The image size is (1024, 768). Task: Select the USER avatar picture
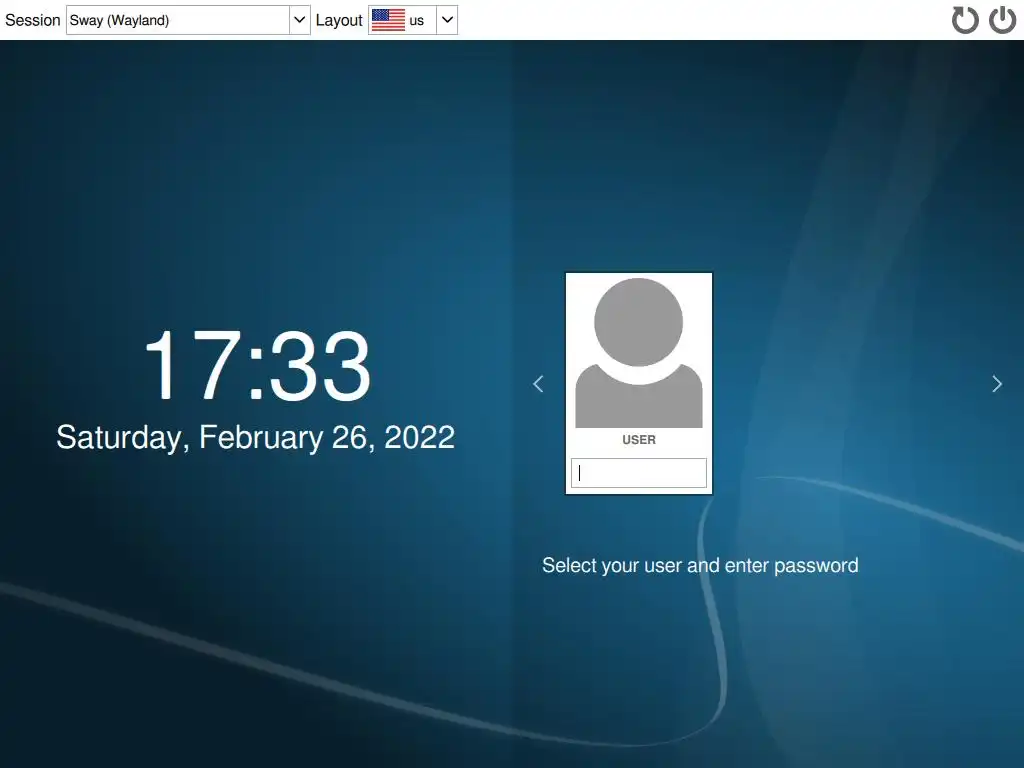[x=639, y=353]
